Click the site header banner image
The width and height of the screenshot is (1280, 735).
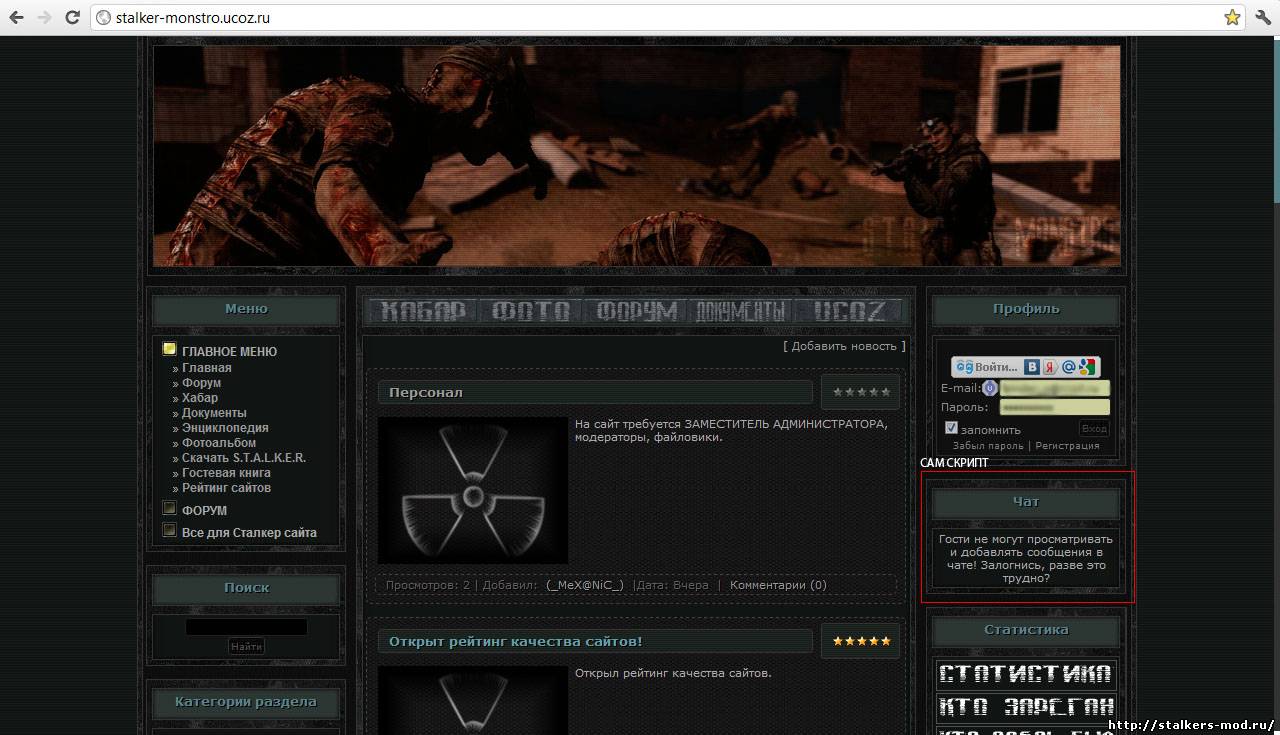637,155
